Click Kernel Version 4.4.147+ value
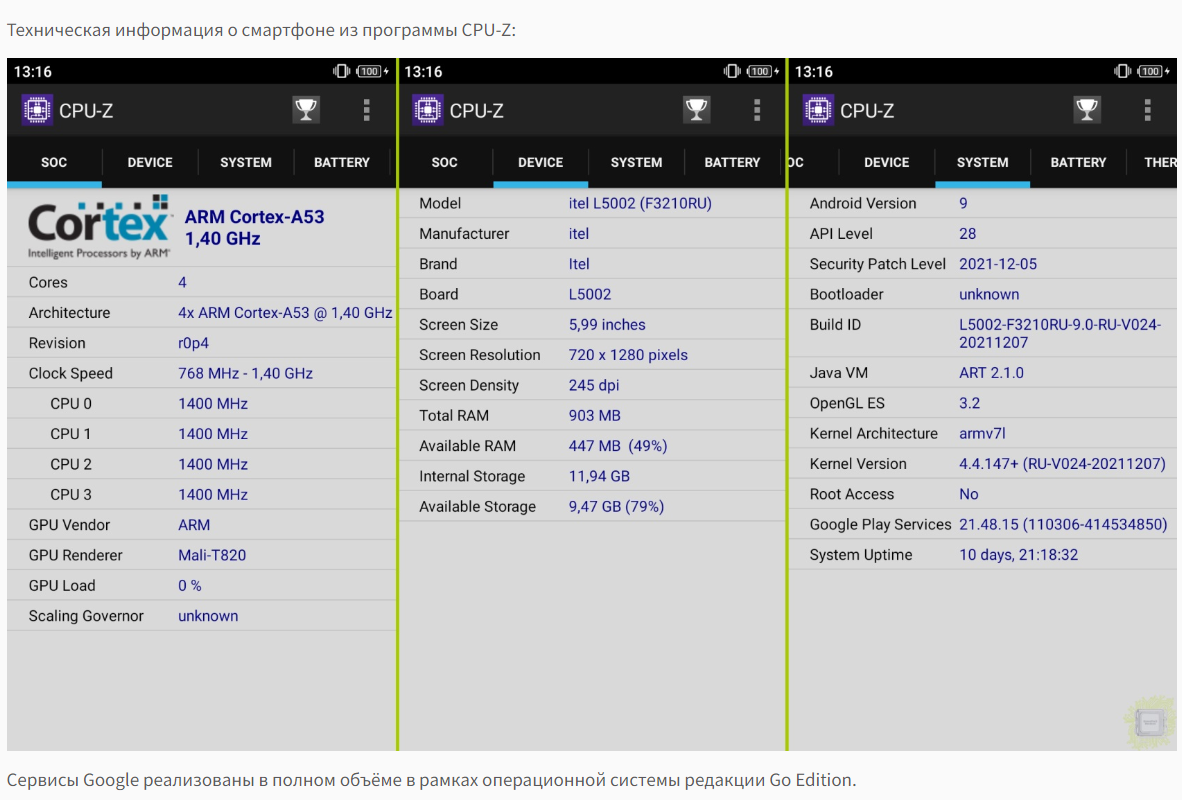Viewport: 1182px width, 800px height. 1061,464
